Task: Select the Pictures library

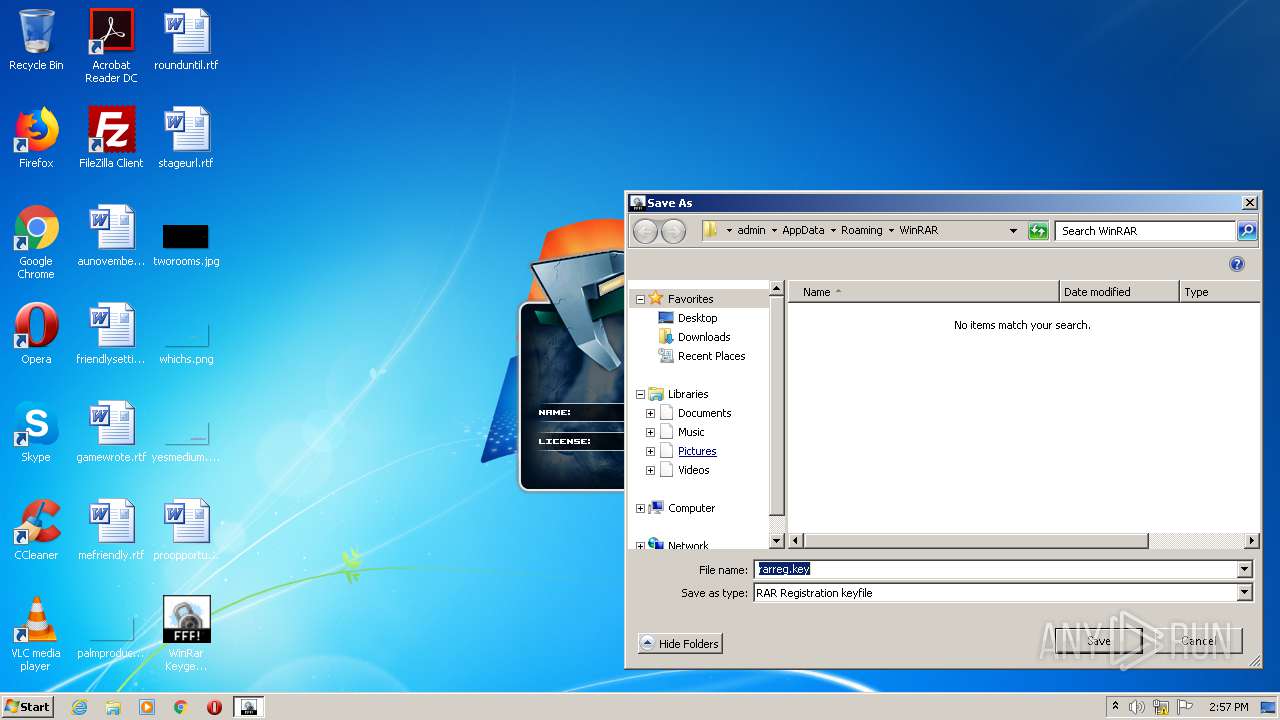Action: pos(697,451)
